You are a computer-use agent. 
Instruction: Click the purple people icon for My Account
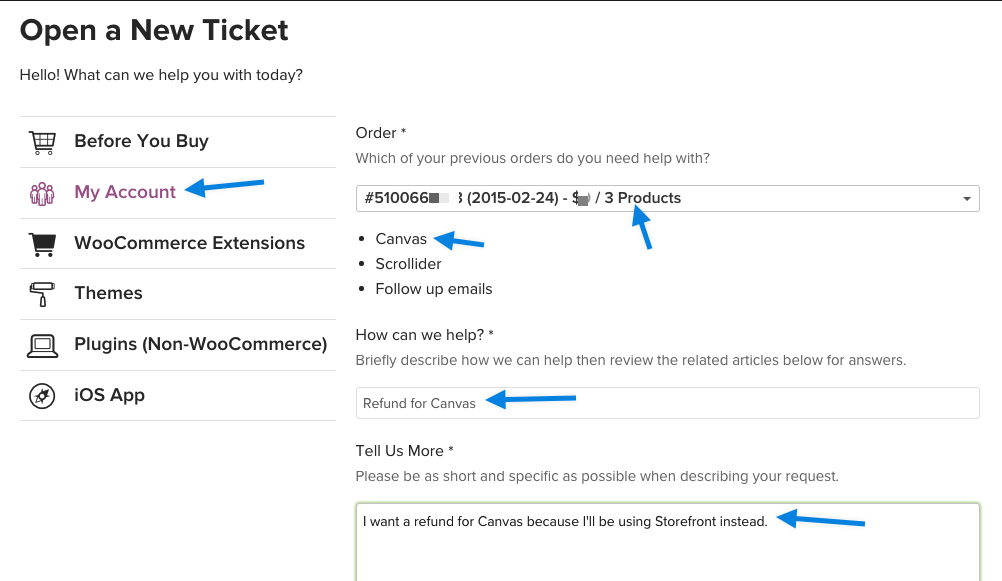click(x=42, y=193)
